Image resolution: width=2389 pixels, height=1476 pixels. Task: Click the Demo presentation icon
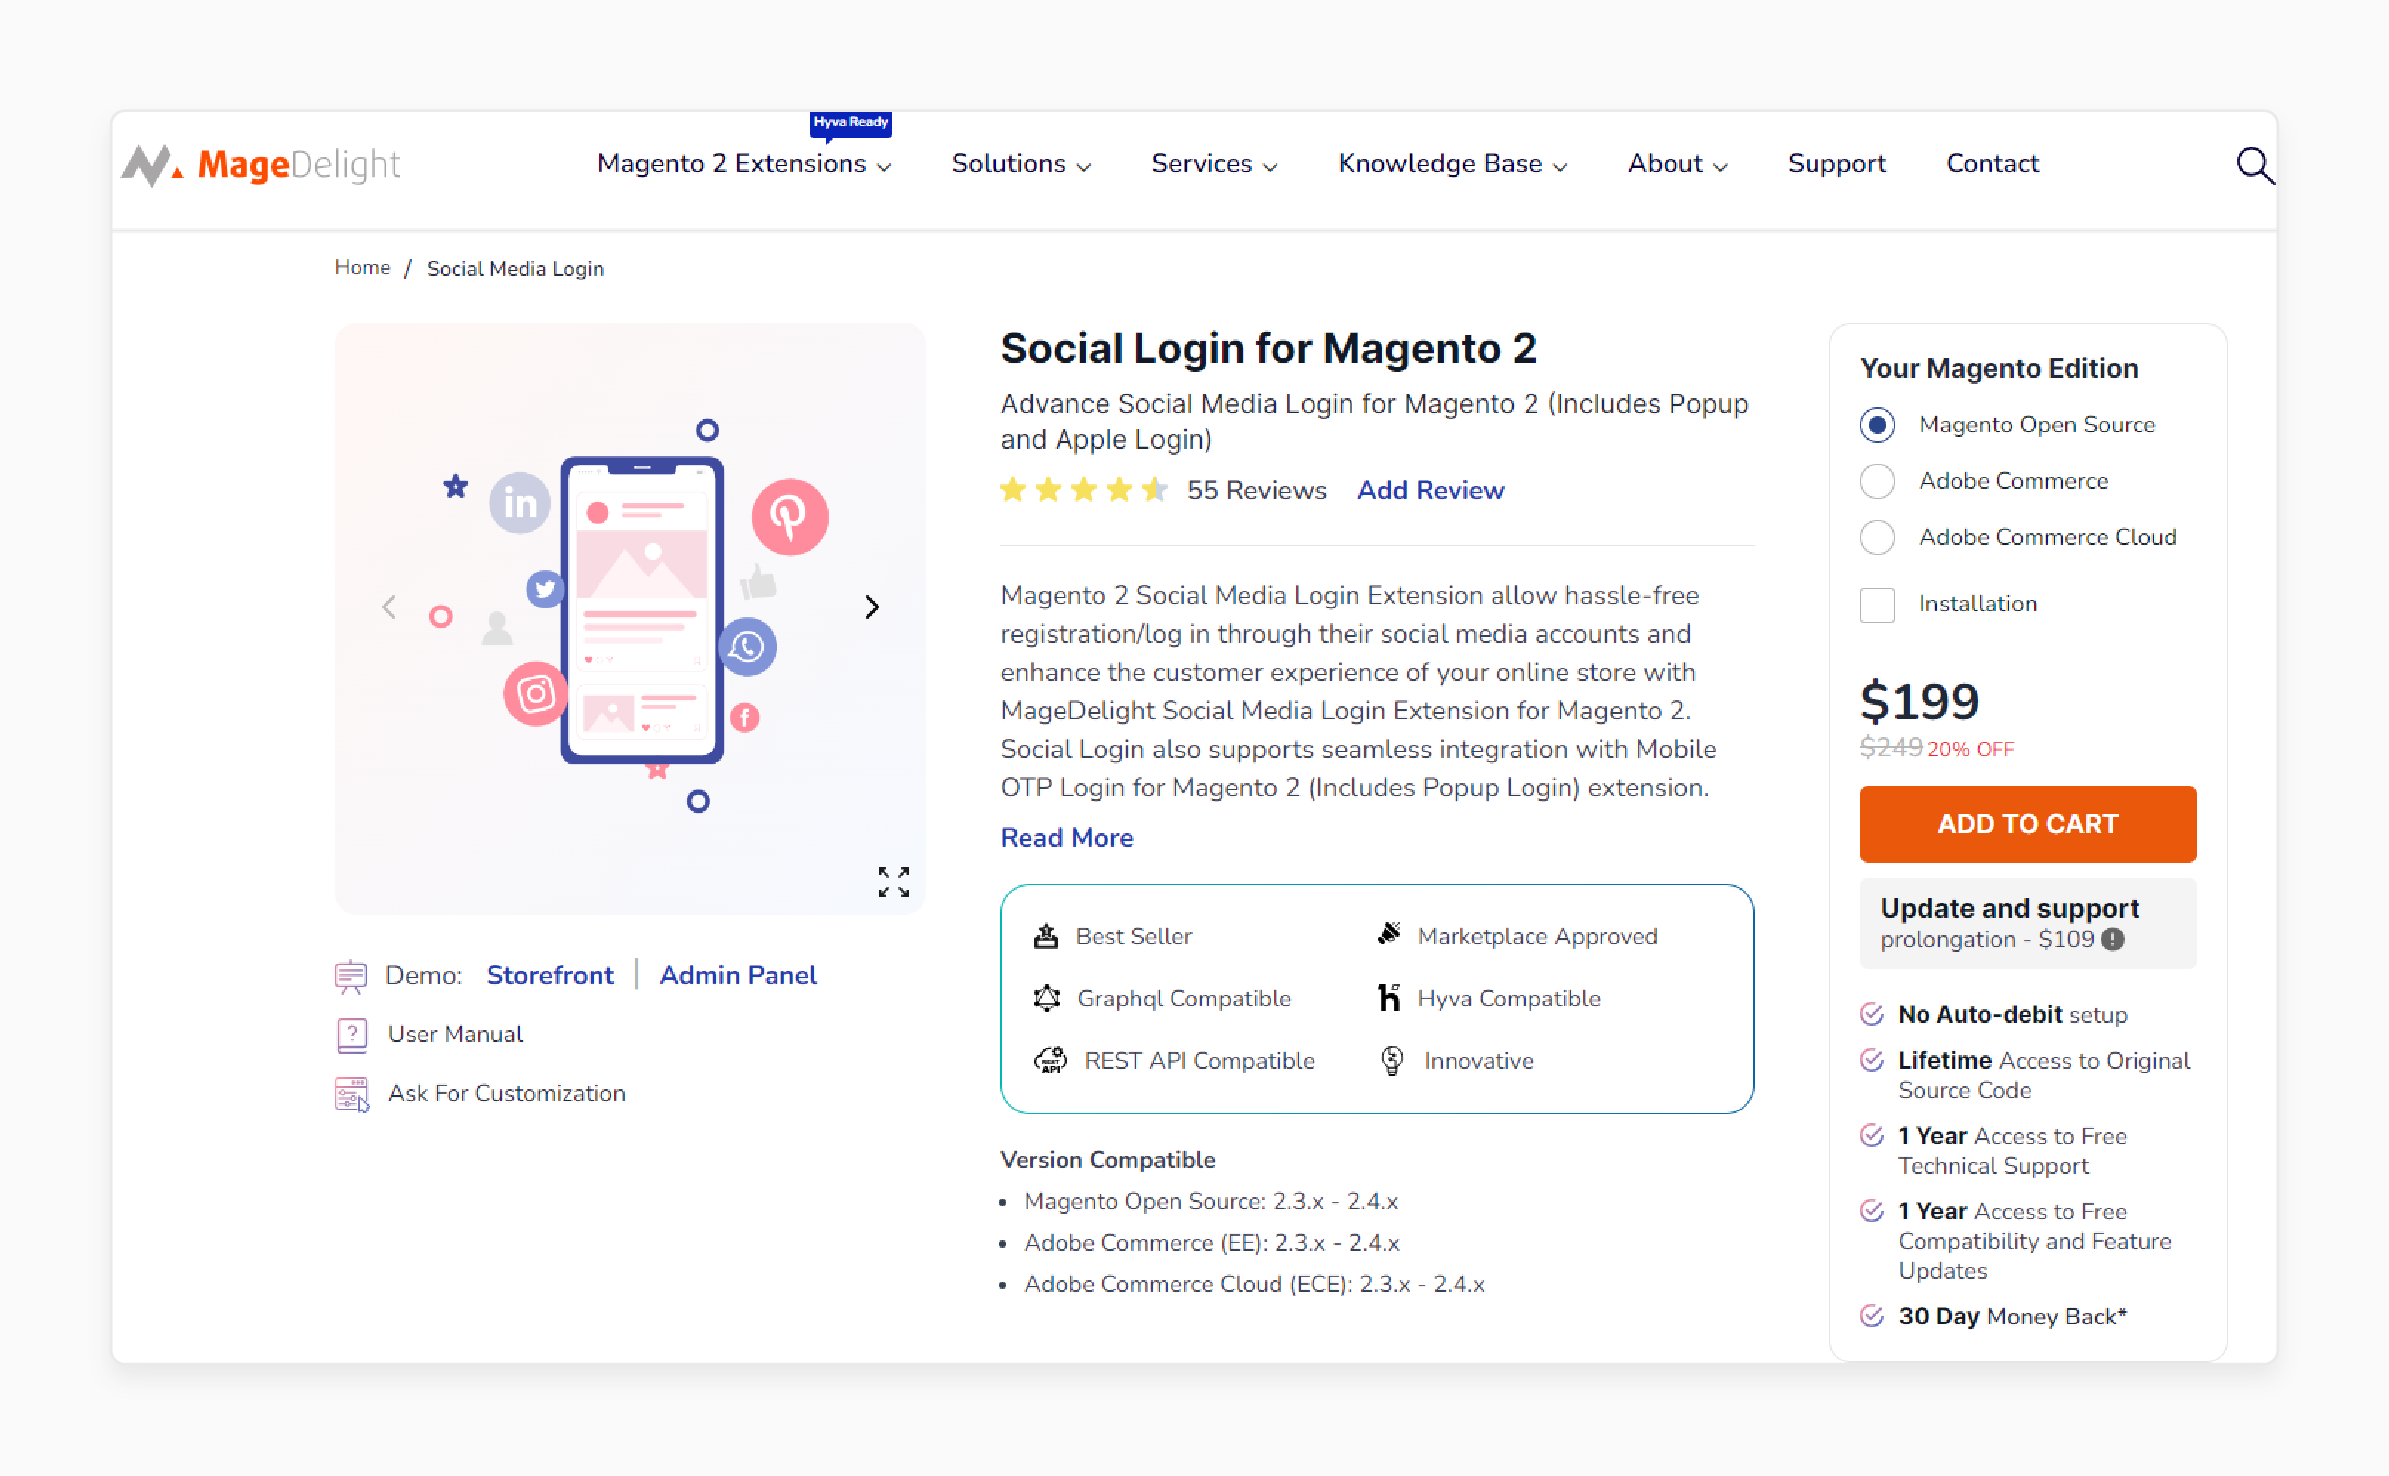(x=351, y=976)
